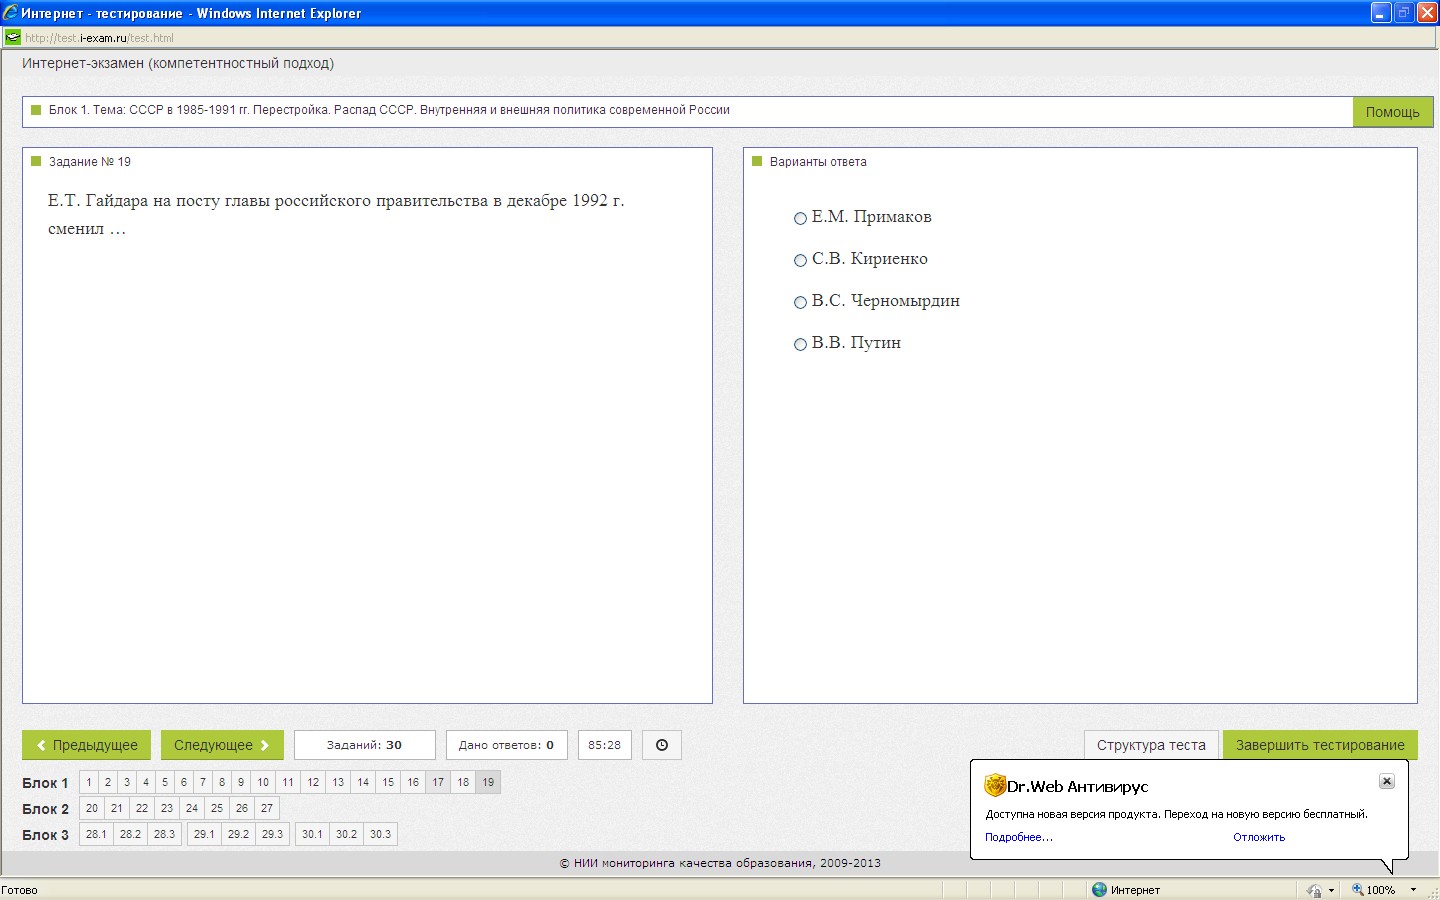The height and width of the screenshot is (900, 1440).
Task: Close the Dr.Web Antivirus notification popup
Action: coord(1386,781)
